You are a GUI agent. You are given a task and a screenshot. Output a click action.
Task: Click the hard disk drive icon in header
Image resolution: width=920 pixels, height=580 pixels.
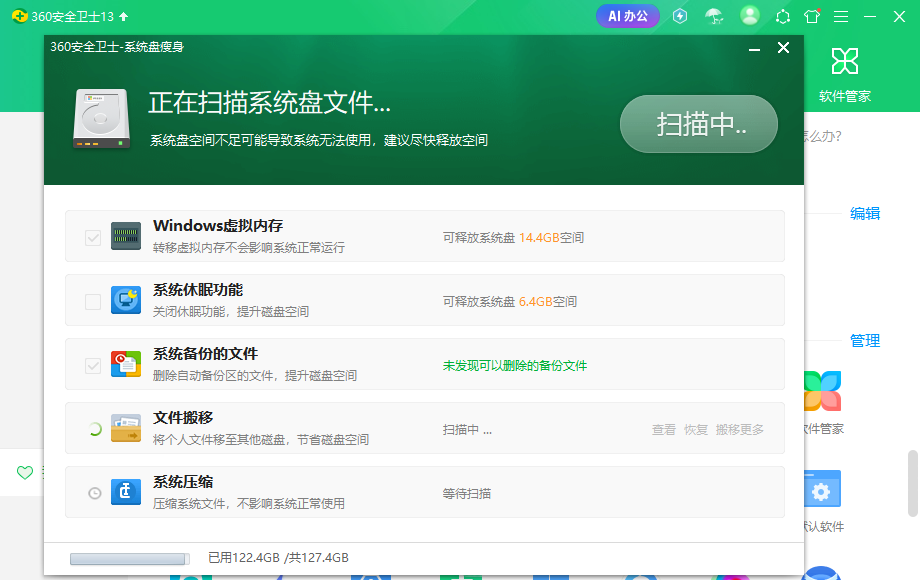pos(101,118)
